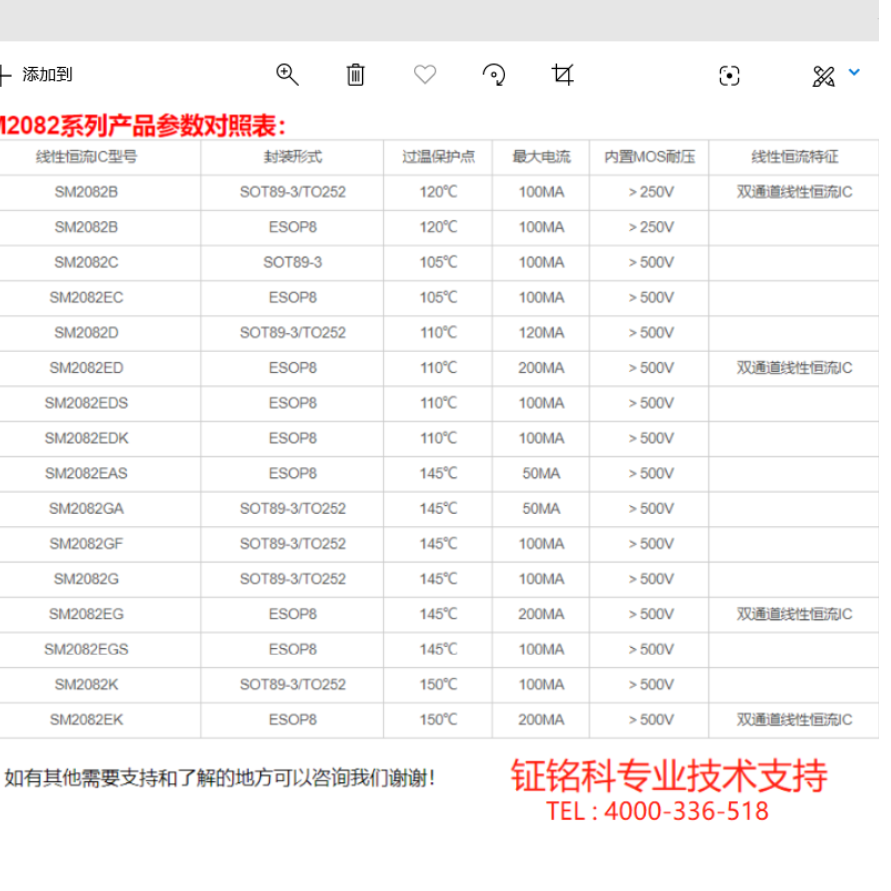
Task: Click the SOT89-3/TO252 cell for SM2082GA
Action: [292, 508]
